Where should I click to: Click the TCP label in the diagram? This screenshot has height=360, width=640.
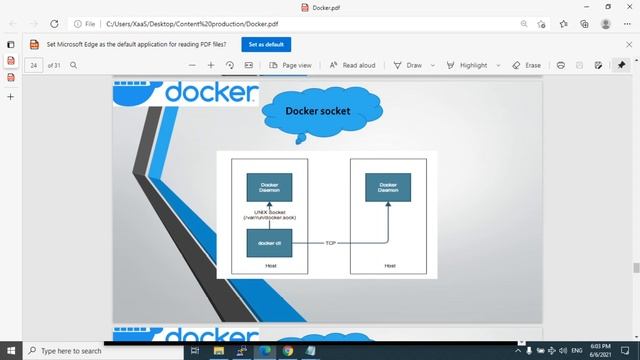tap(331, 243)
